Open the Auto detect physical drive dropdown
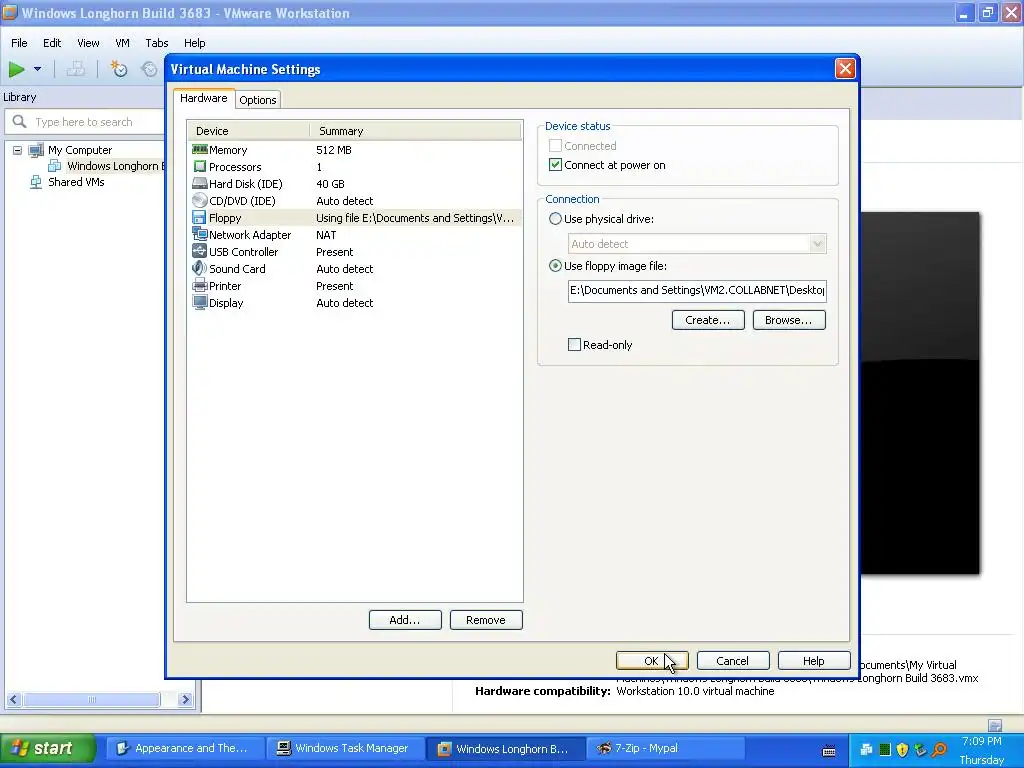The height and width of the screenshot is (768, 1024). [818, 244]
